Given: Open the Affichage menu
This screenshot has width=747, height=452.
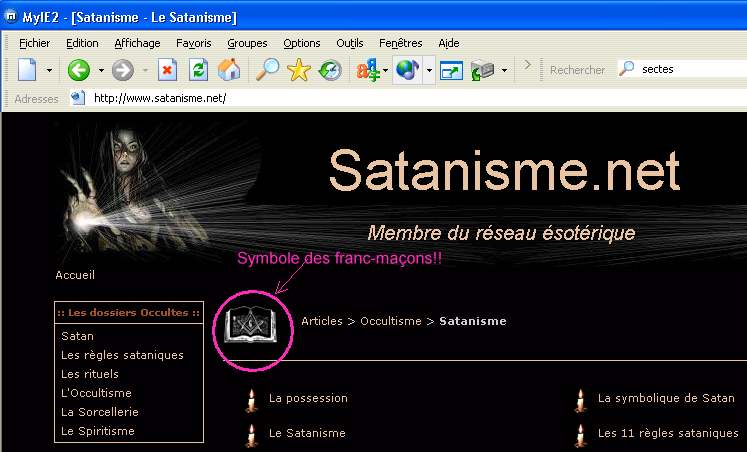Looking at the screenshot, I should pyautogui.click(x=137, y=43).
